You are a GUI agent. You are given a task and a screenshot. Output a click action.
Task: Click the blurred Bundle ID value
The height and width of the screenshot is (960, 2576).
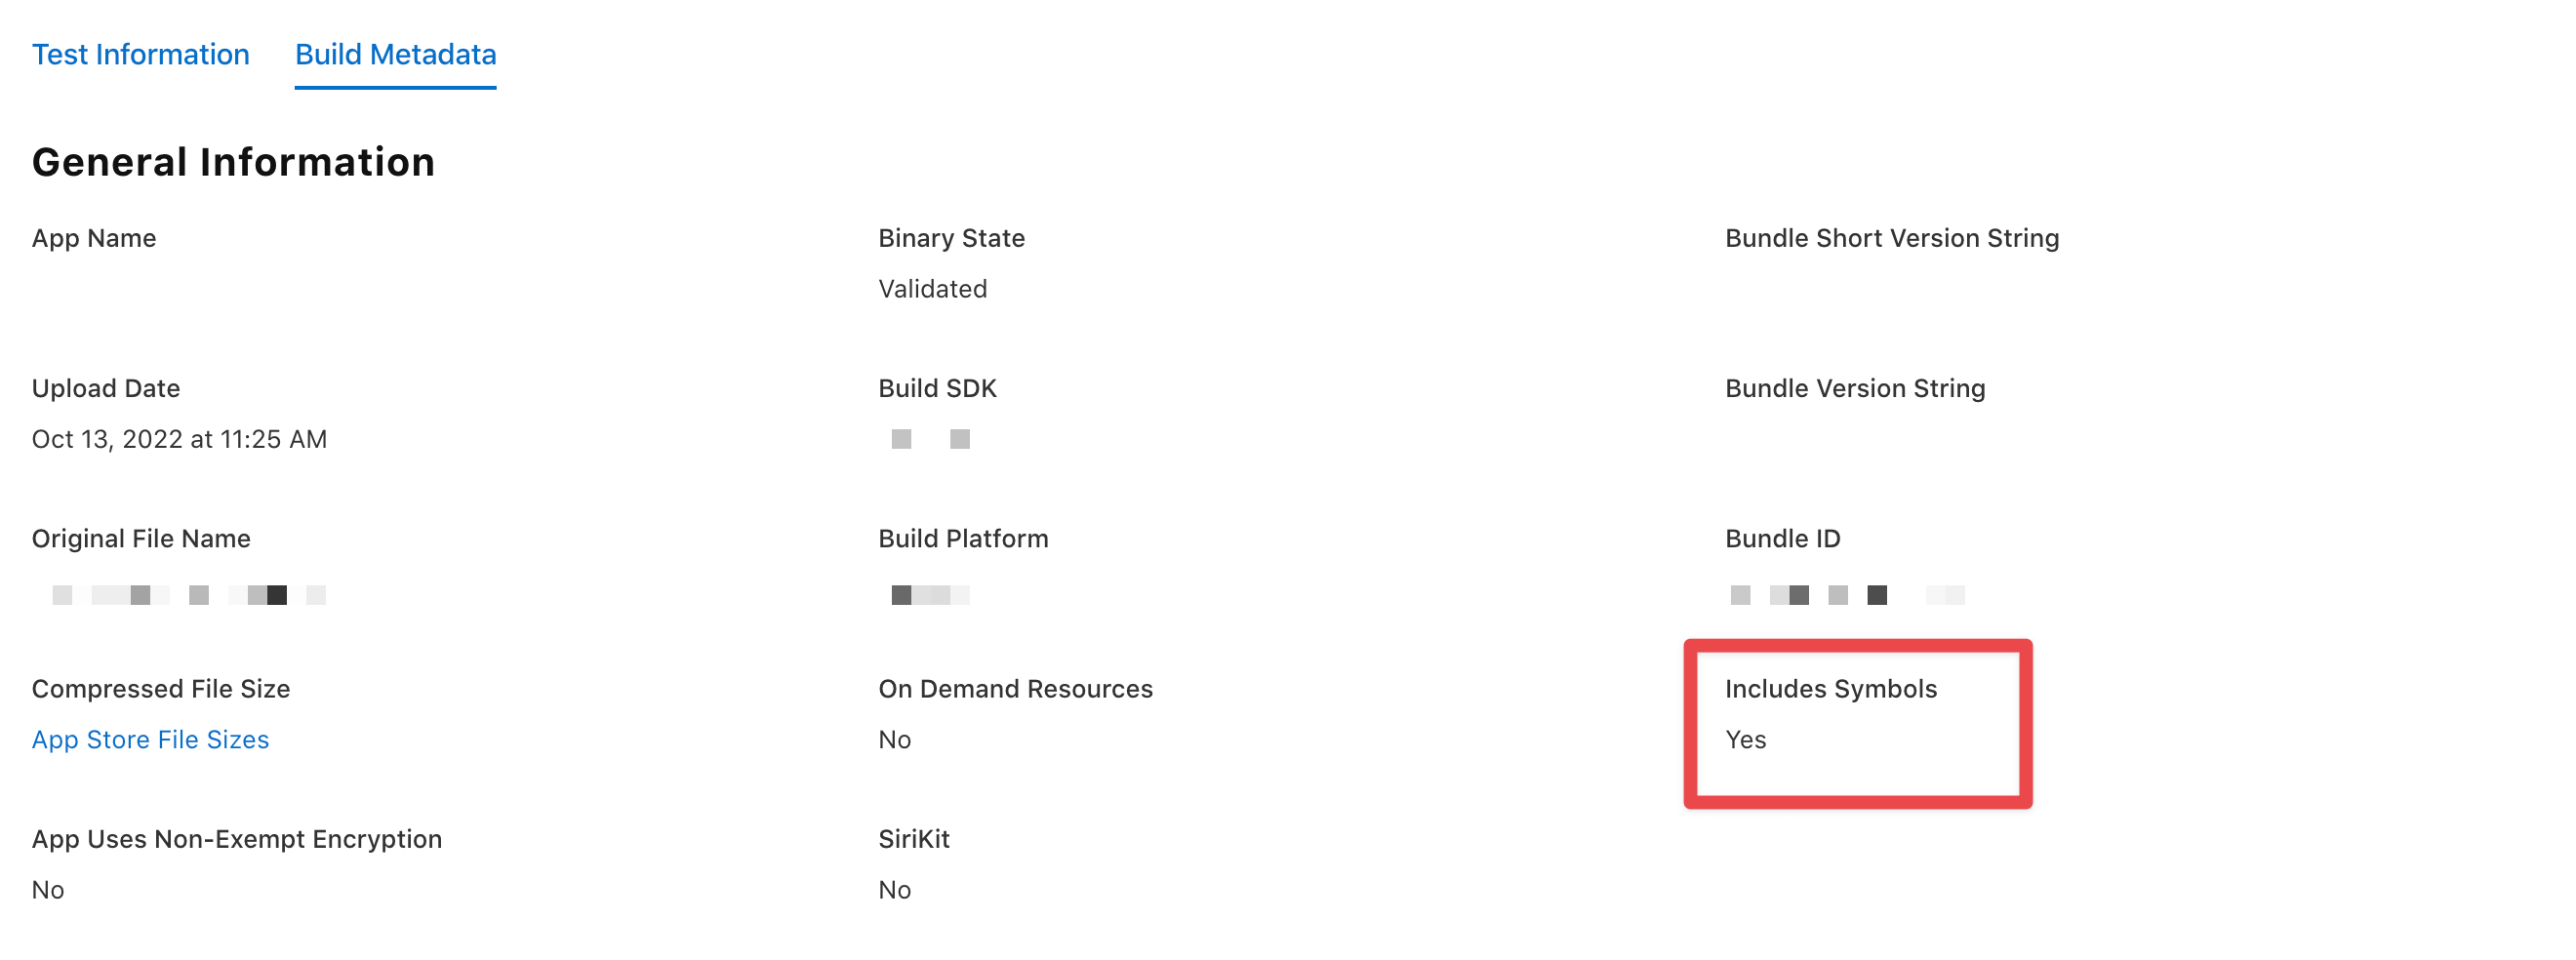(1847, 595)
